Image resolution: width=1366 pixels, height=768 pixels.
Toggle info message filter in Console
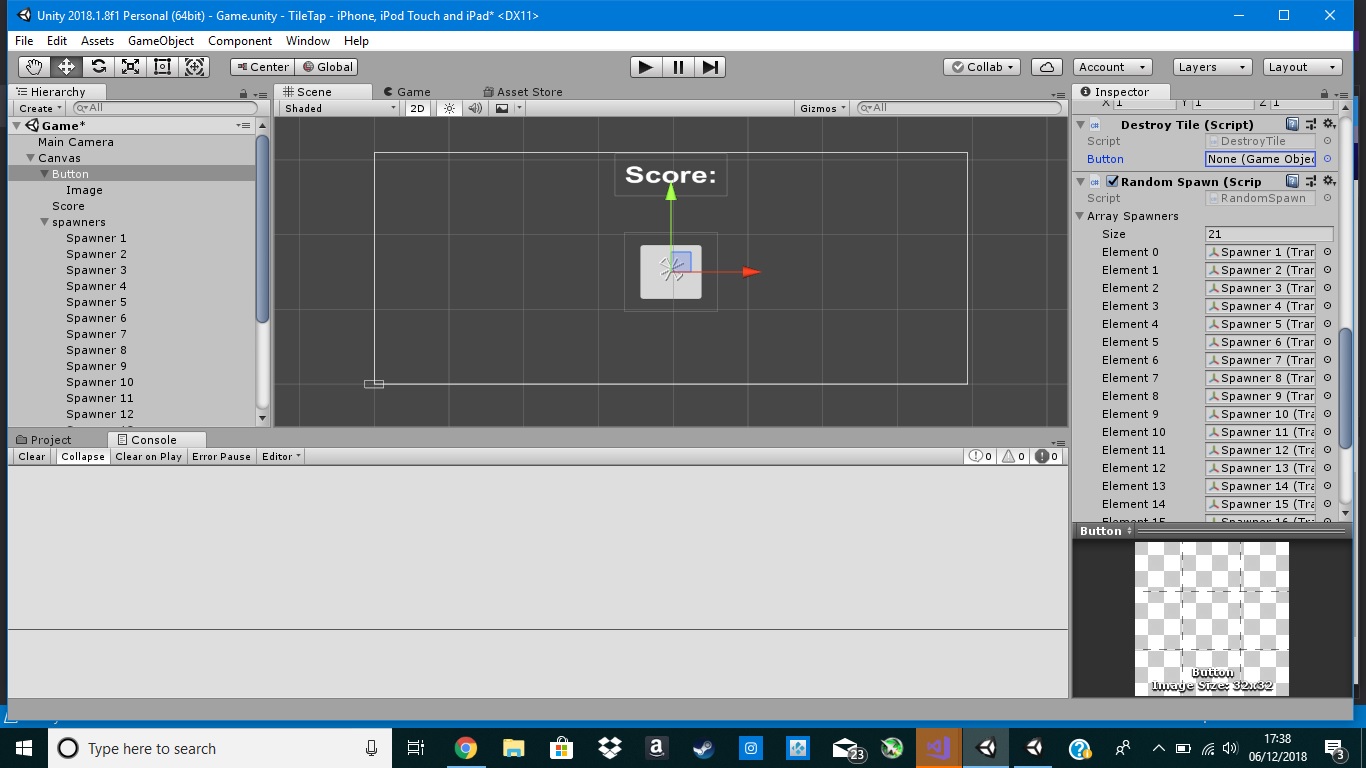(981, 456)
